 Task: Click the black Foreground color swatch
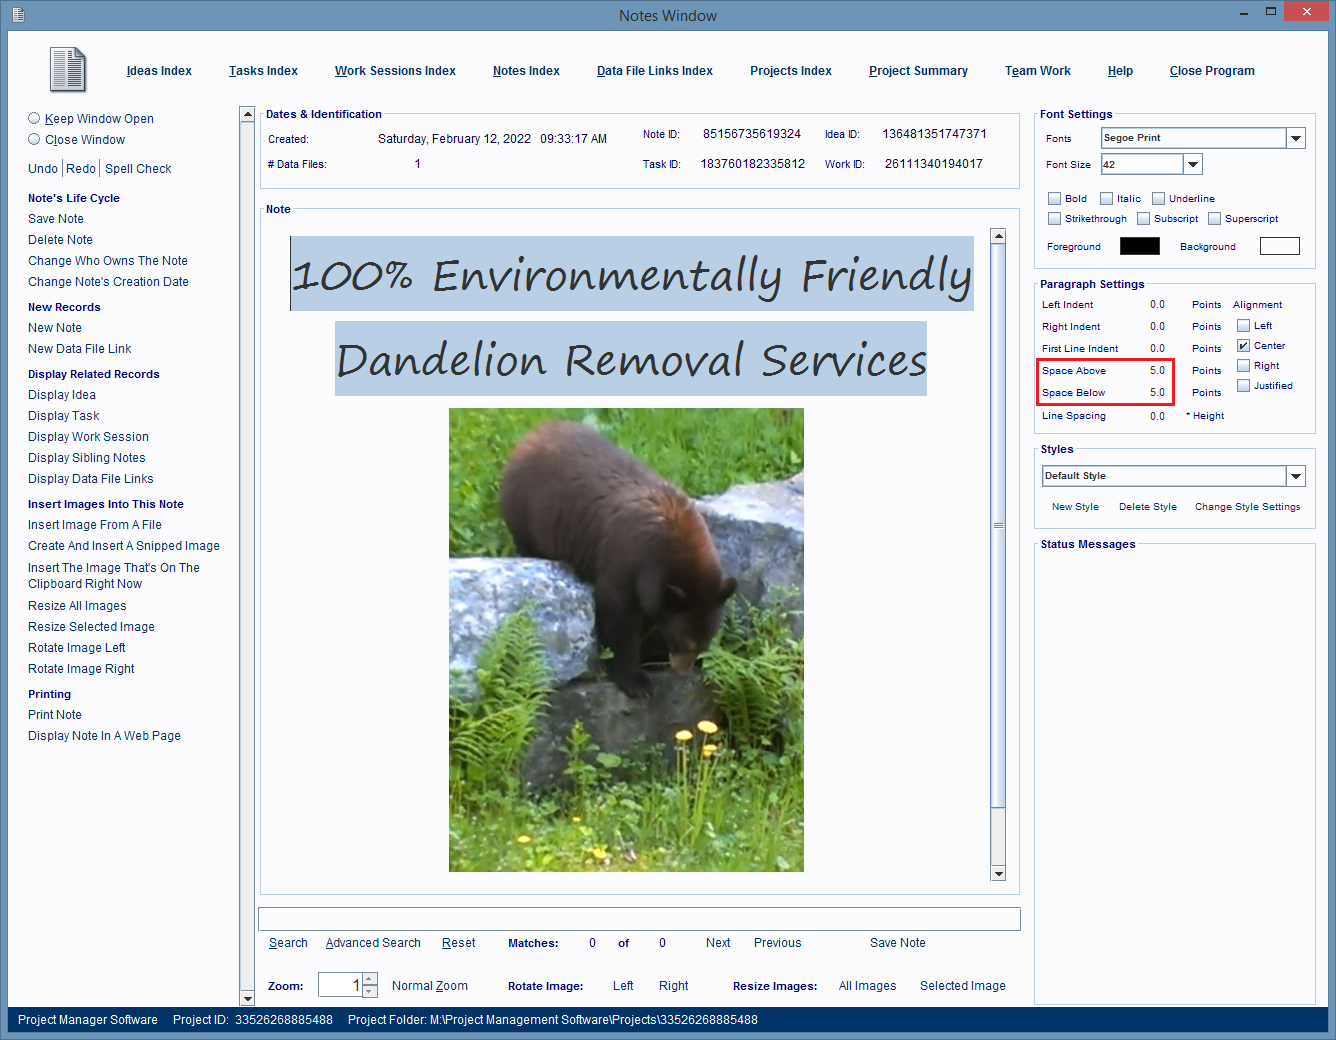coord(1140,246)
